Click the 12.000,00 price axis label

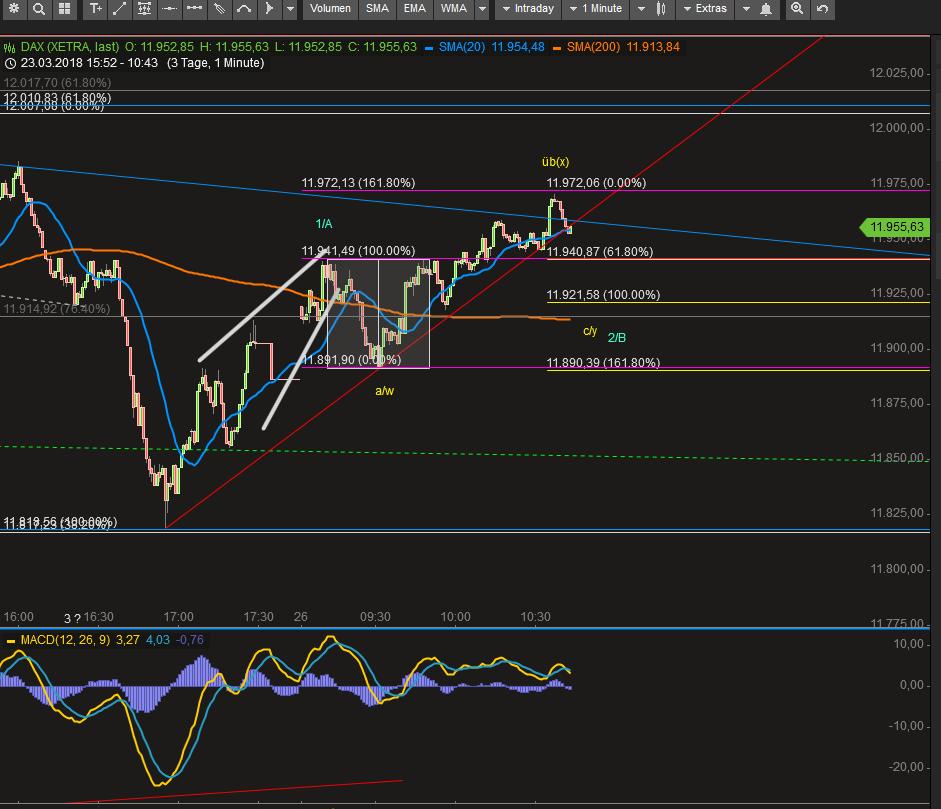(897, 128)
